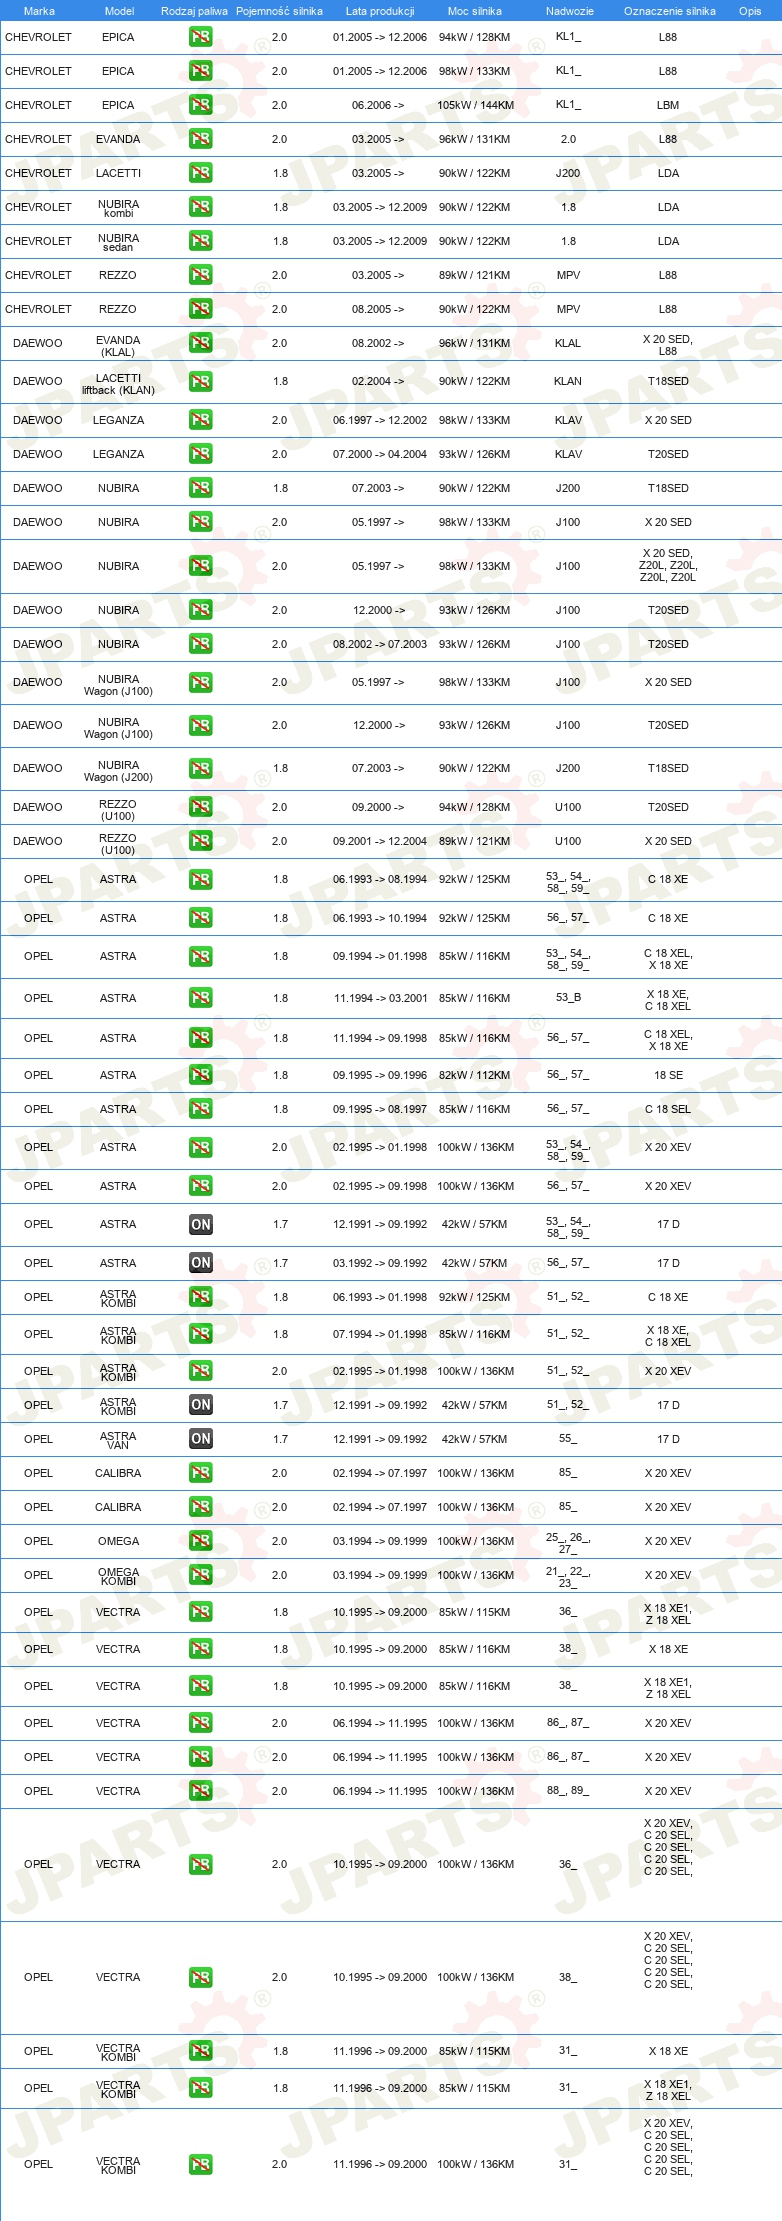Screen dimensions: 782x2221
Task: Click the Oznaczenie silnika column header
Action: [x=670, y=11]
